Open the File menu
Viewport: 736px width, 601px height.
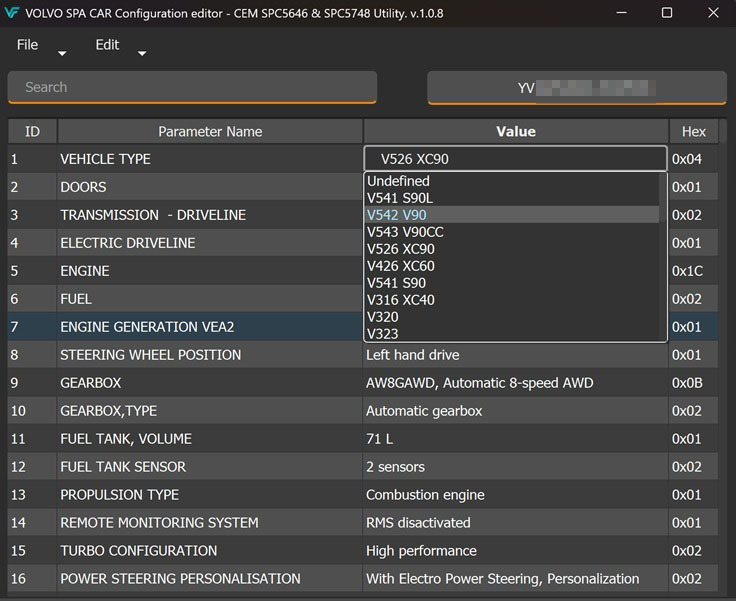click(27, 45)
